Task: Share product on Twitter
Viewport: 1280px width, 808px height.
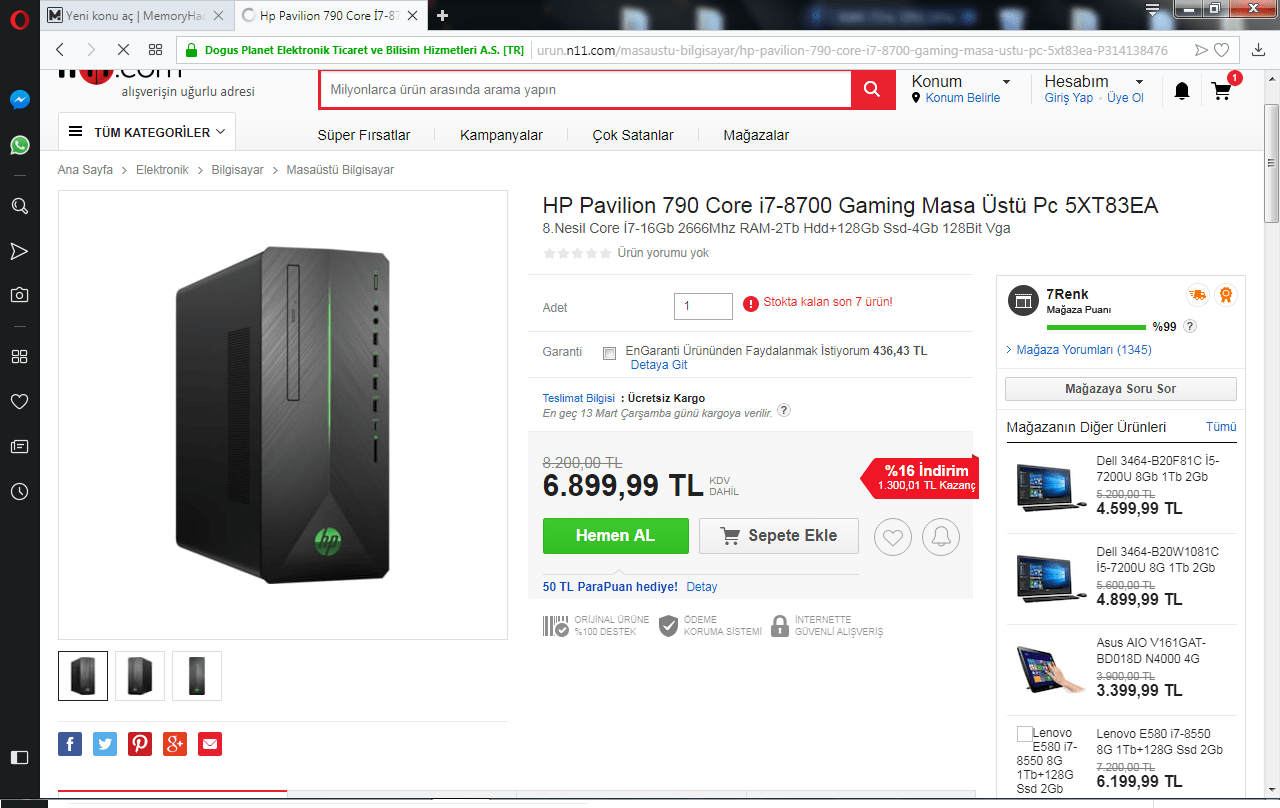Action: pyautogui.click(x=105, y=744)
